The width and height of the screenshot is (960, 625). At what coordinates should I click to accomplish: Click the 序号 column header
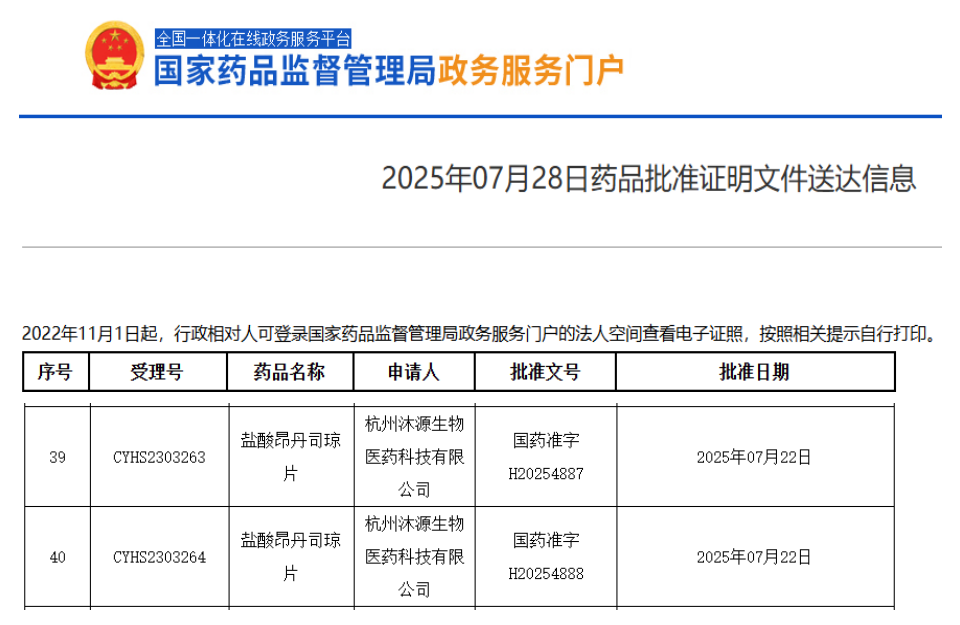pos(56,372)
